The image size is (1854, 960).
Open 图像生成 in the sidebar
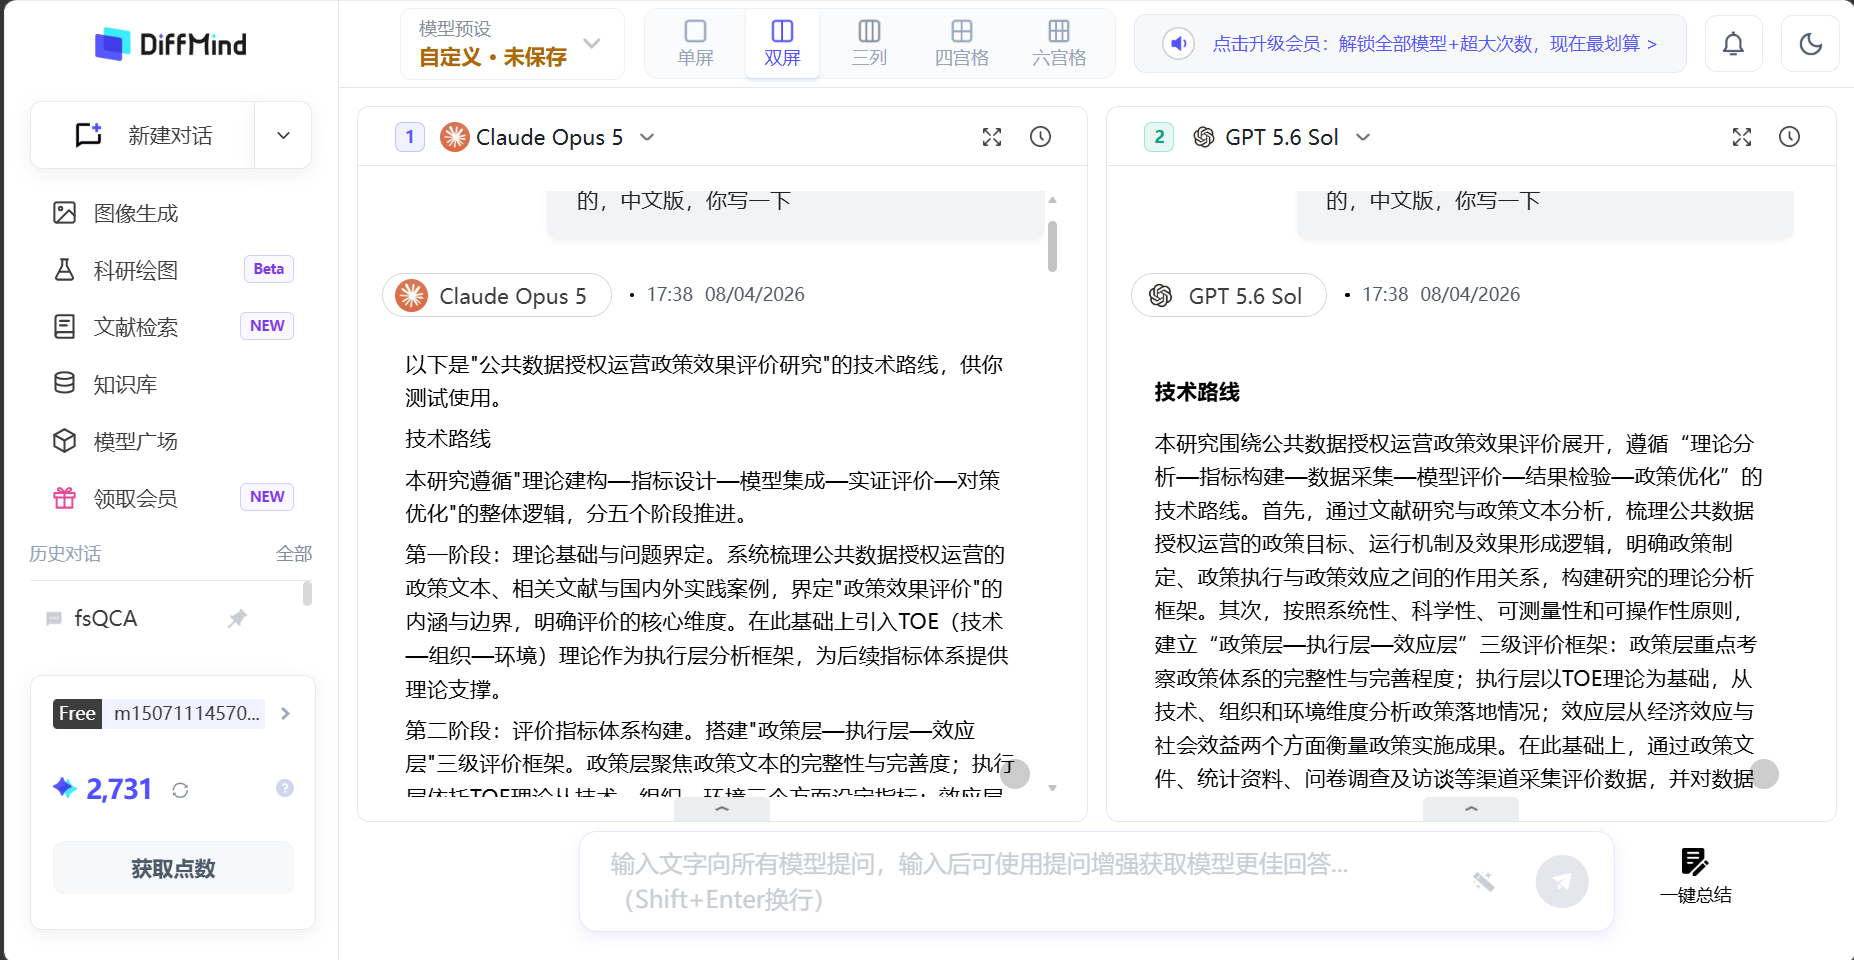pyautogui.click(x=136, y=213)
